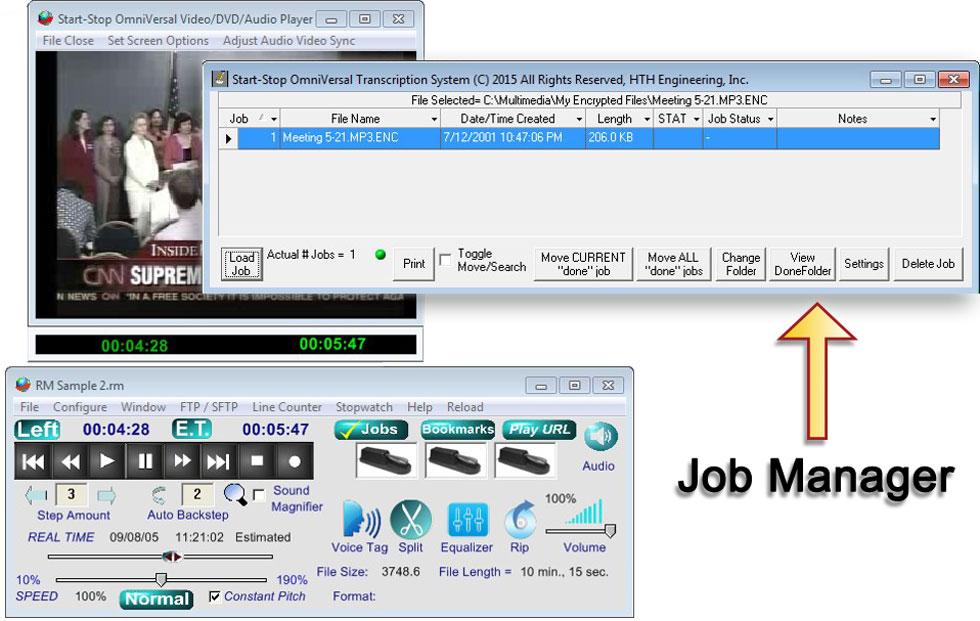
Task: Click the Load Job button
Action: 241,264
